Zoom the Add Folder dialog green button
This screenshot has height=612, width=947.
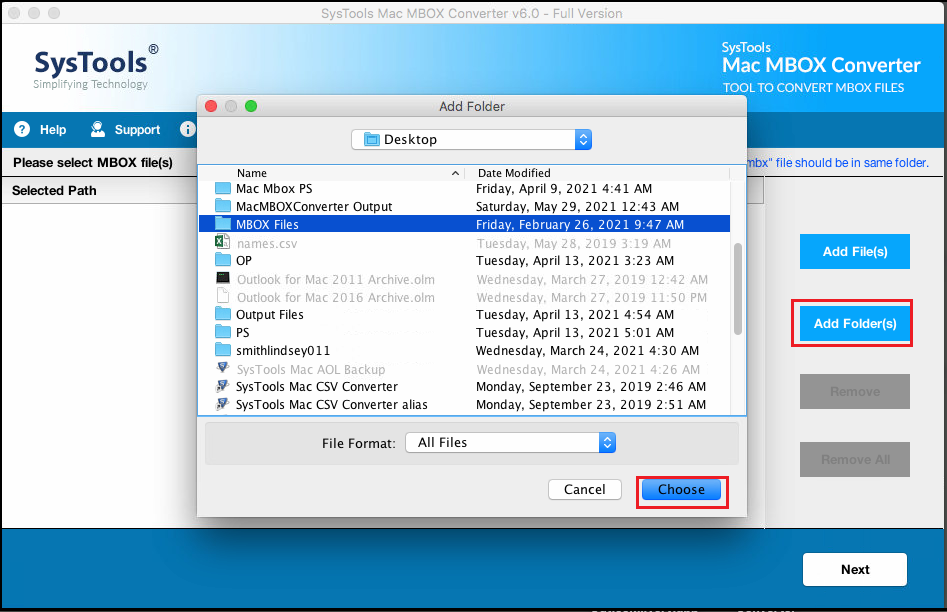(251, 106)
